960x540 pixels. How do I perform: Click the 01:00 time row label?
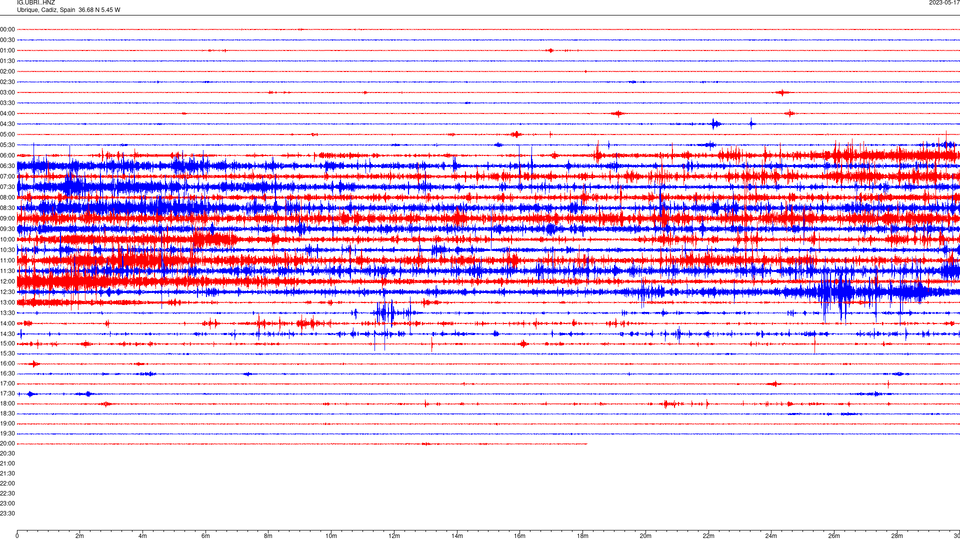click(x=7, y=50)
